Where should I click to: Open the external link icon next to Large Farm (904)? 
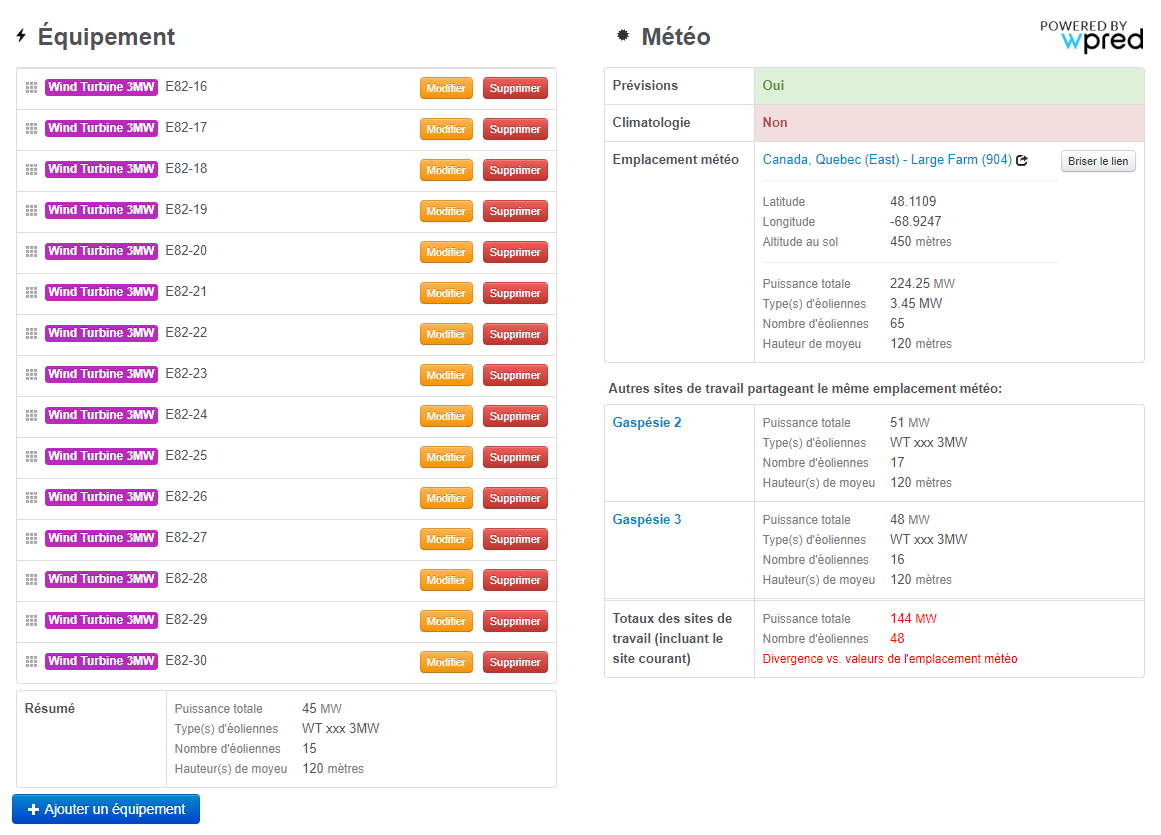1021,160
